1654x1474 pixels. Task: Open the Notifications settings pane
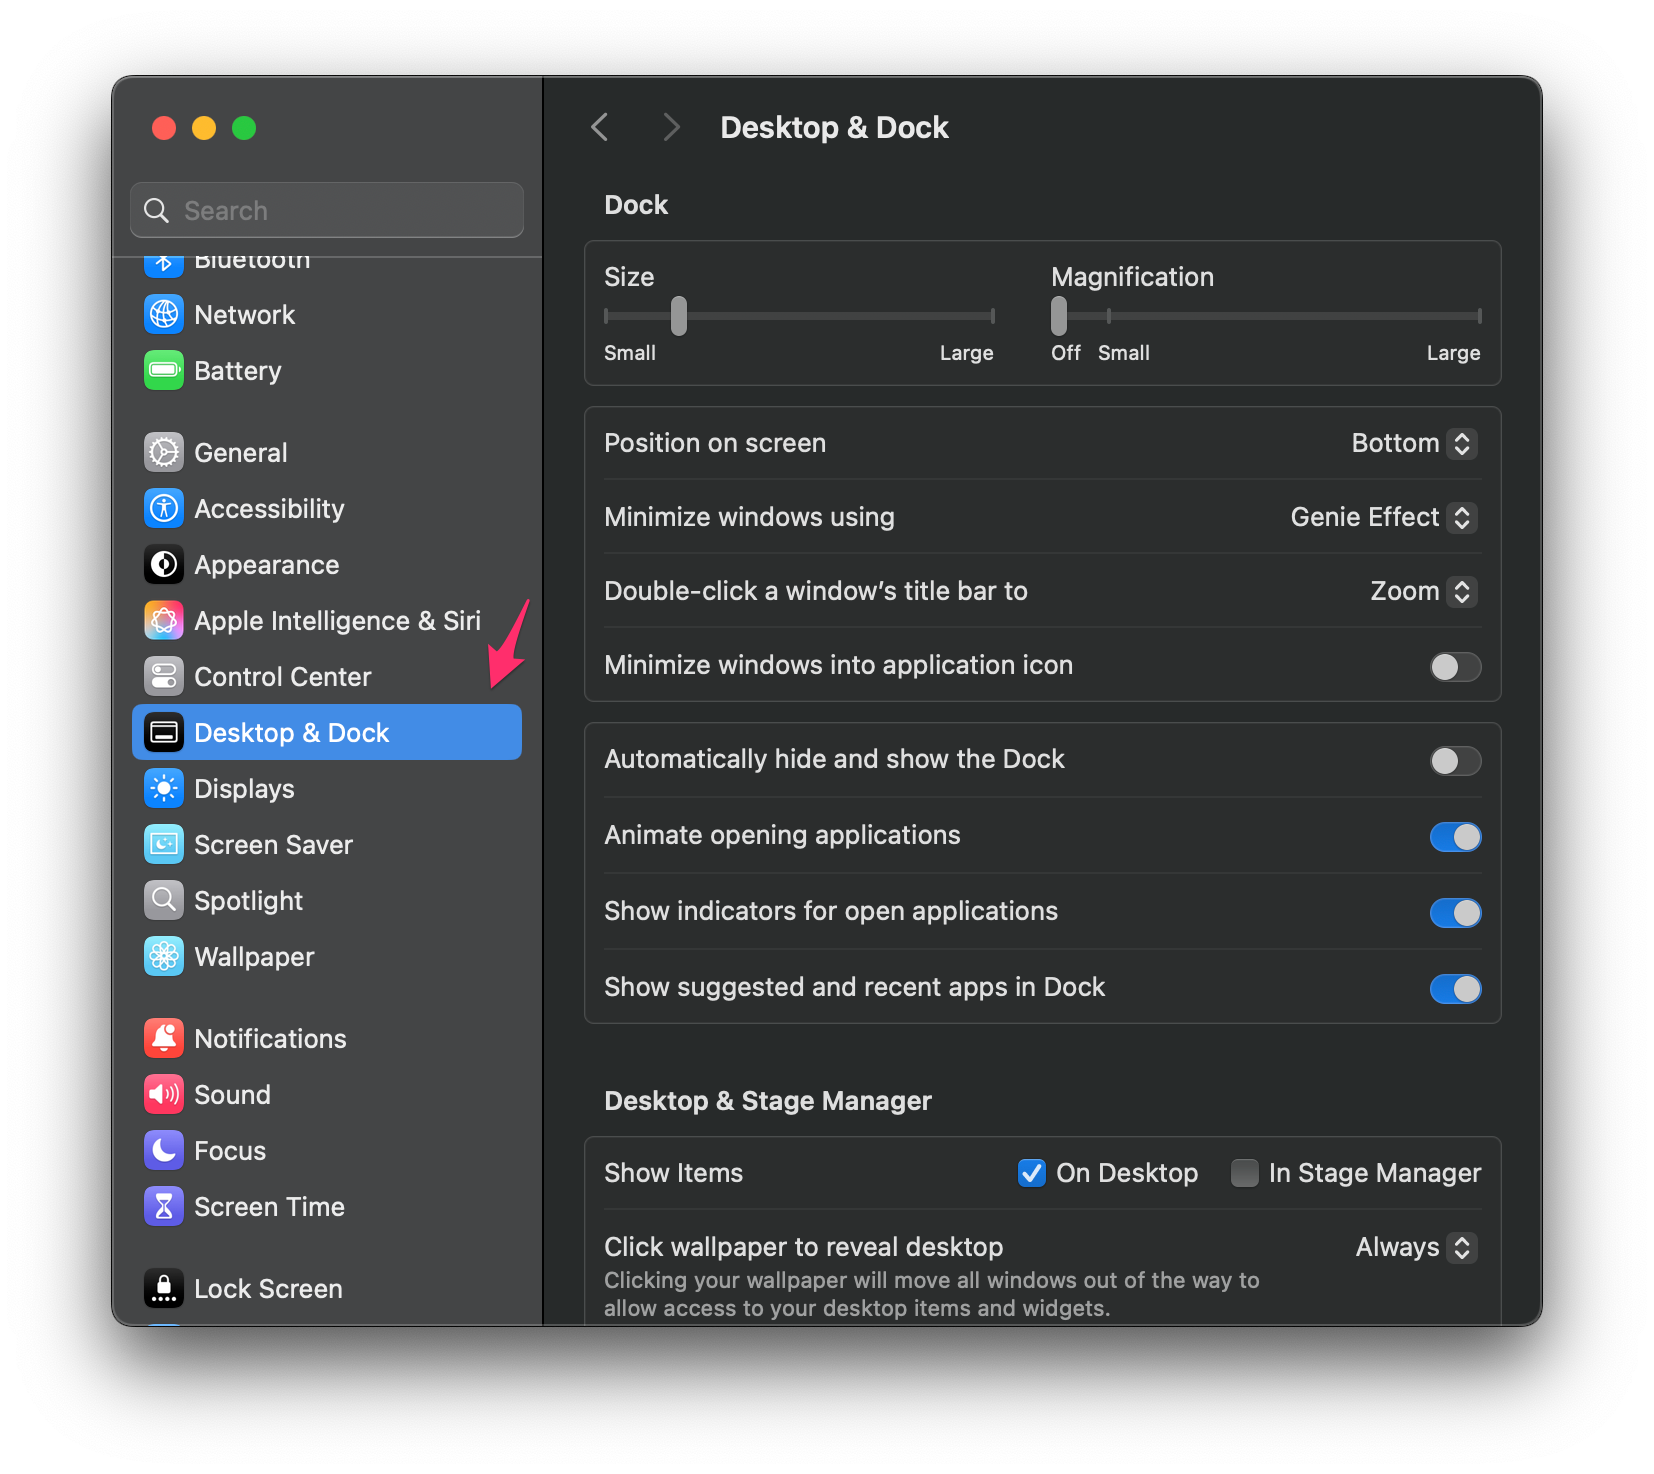[x=327, y=1038]
